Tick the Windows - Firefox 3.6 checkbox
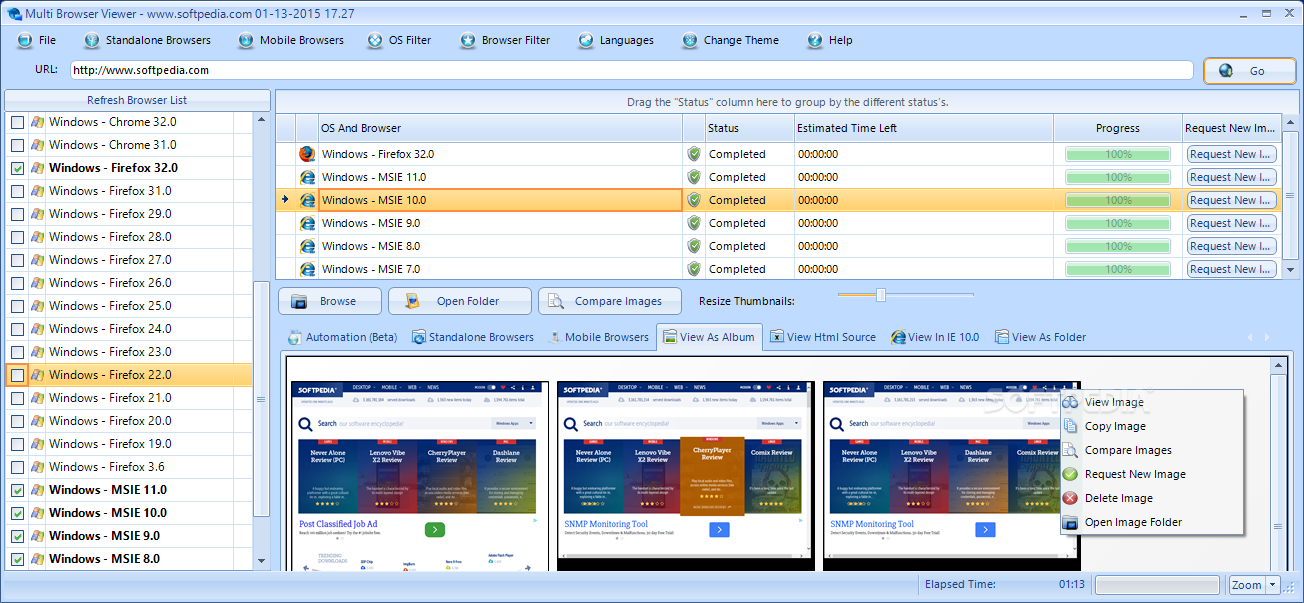Image resolution: width=1304 pixels, height=603 pixels. [x=17, y=467]
